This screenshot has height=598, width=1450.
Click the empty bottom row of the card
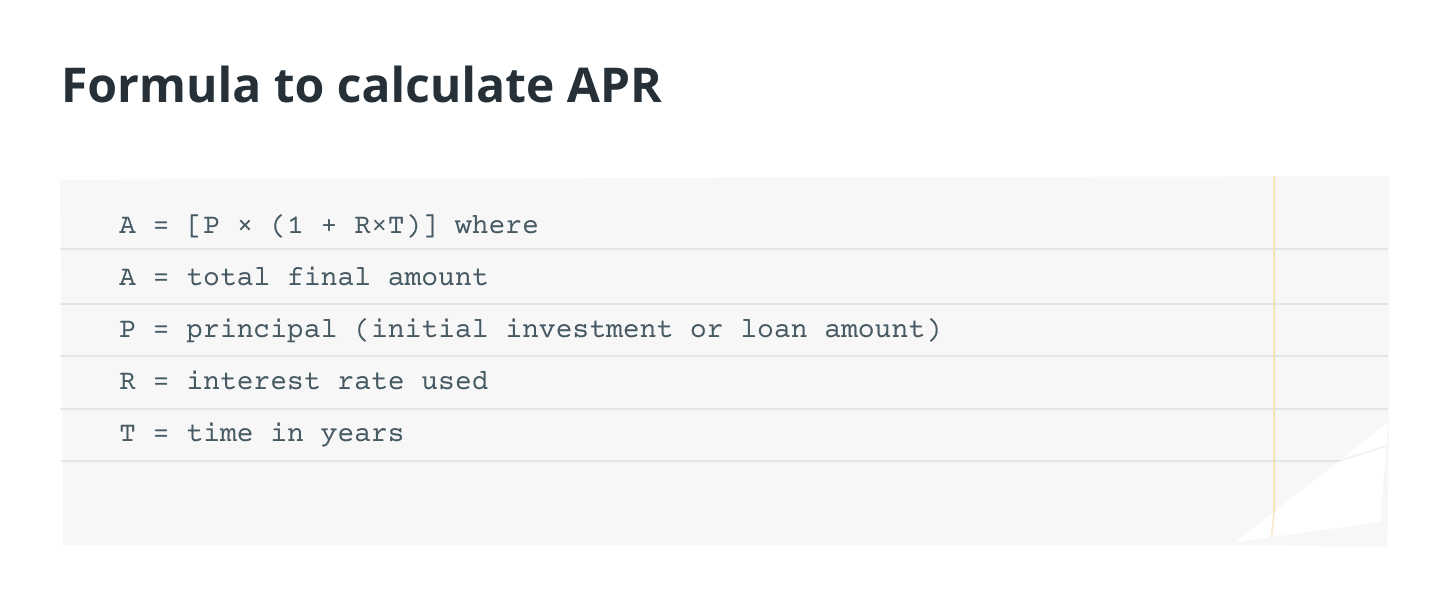[x=600, y=502]
